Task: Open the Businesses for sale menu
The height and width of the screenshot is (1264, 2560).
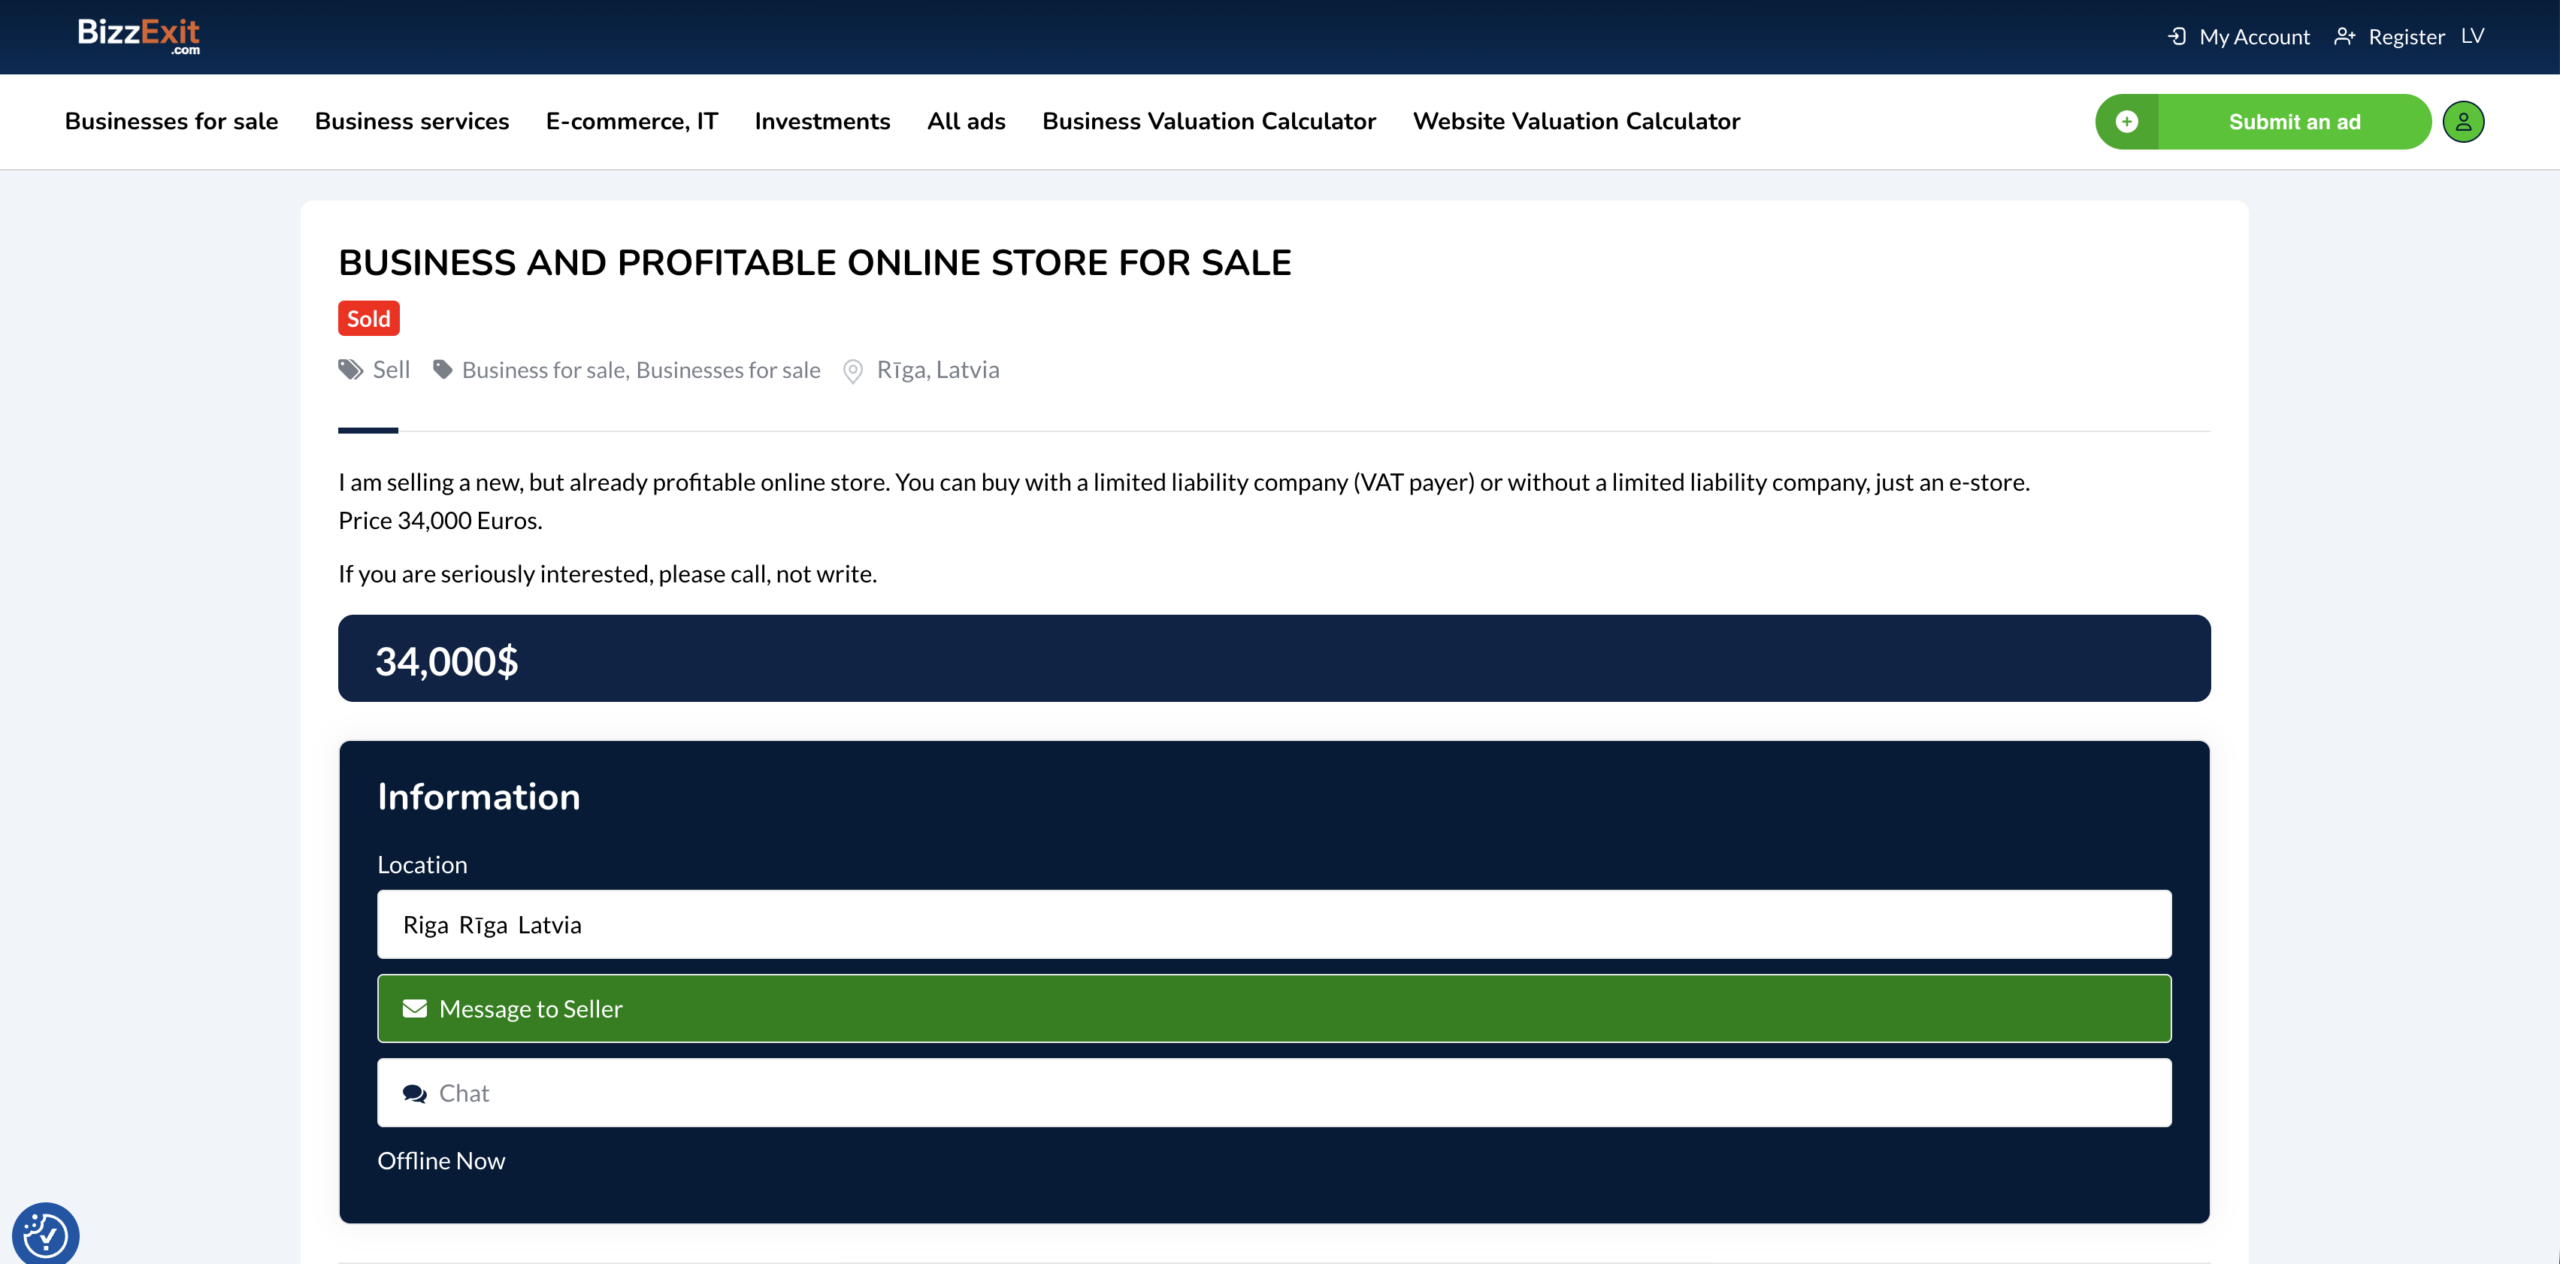Action: pyautogui.click(x=171, y=121)
